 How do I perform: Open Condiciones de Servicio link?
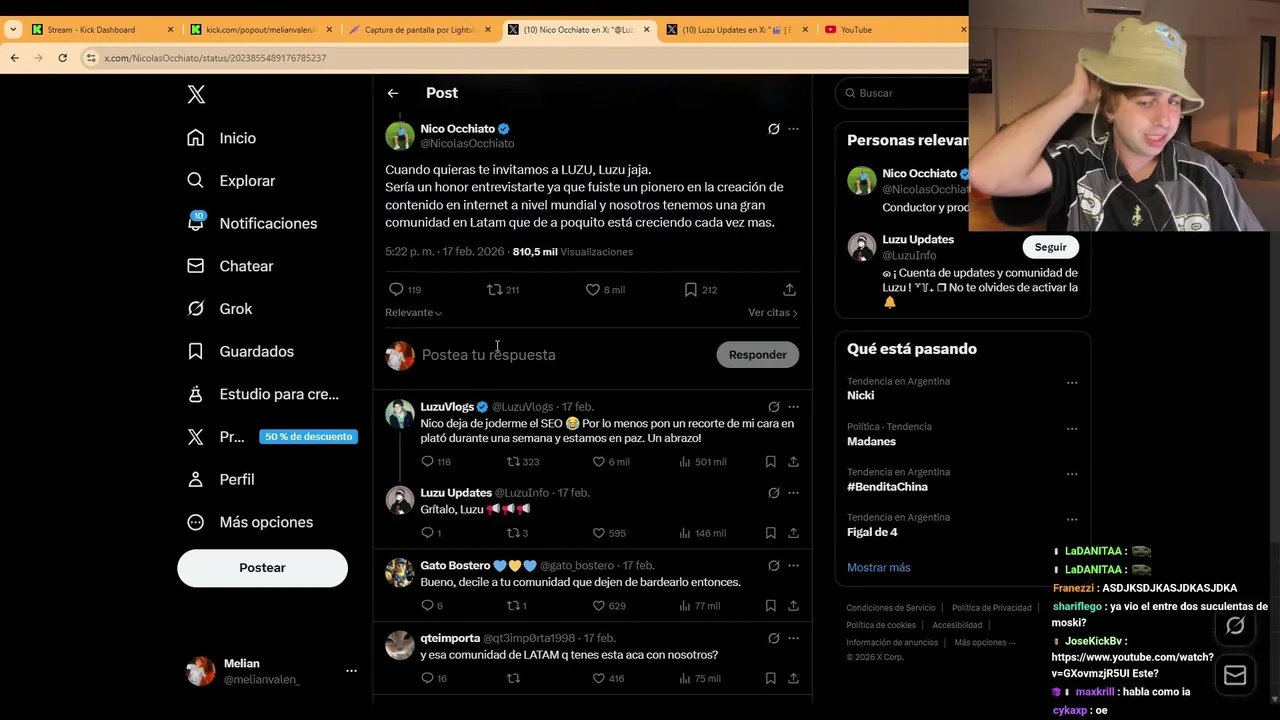click(x=891, y=608)
